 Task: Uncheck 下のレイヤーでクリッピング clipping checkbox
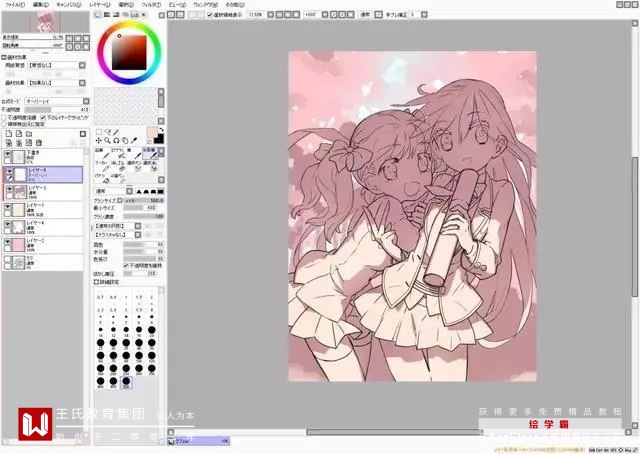click(43, 118)
